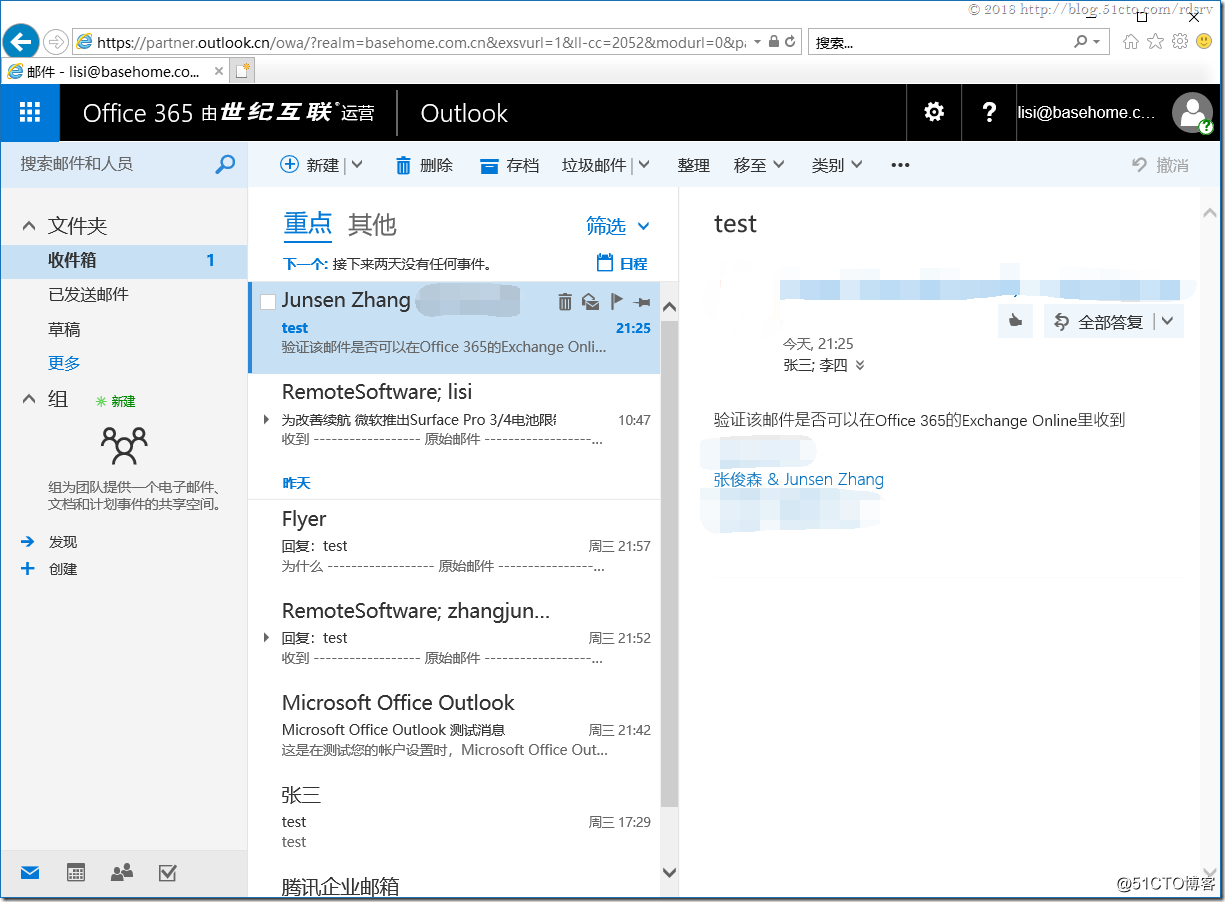
Task: Open the Microsoft Office Outlook test message
Action: click(x=454, y=728)
